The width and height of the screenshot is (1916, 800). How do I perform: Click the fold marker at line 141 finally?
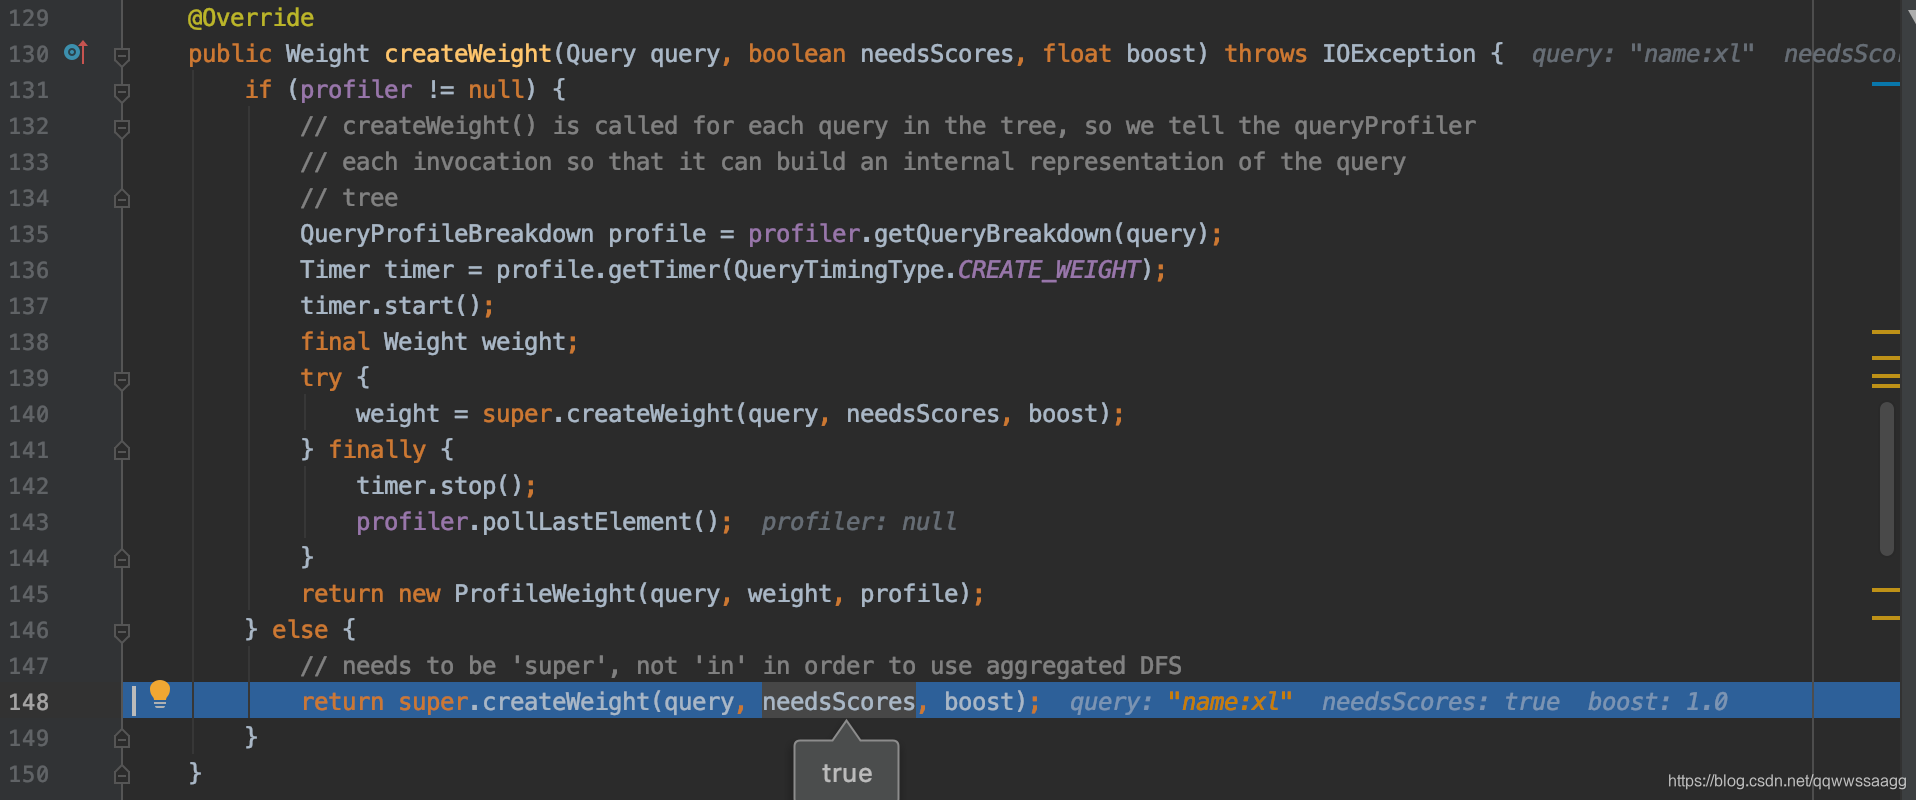point(122,451)
